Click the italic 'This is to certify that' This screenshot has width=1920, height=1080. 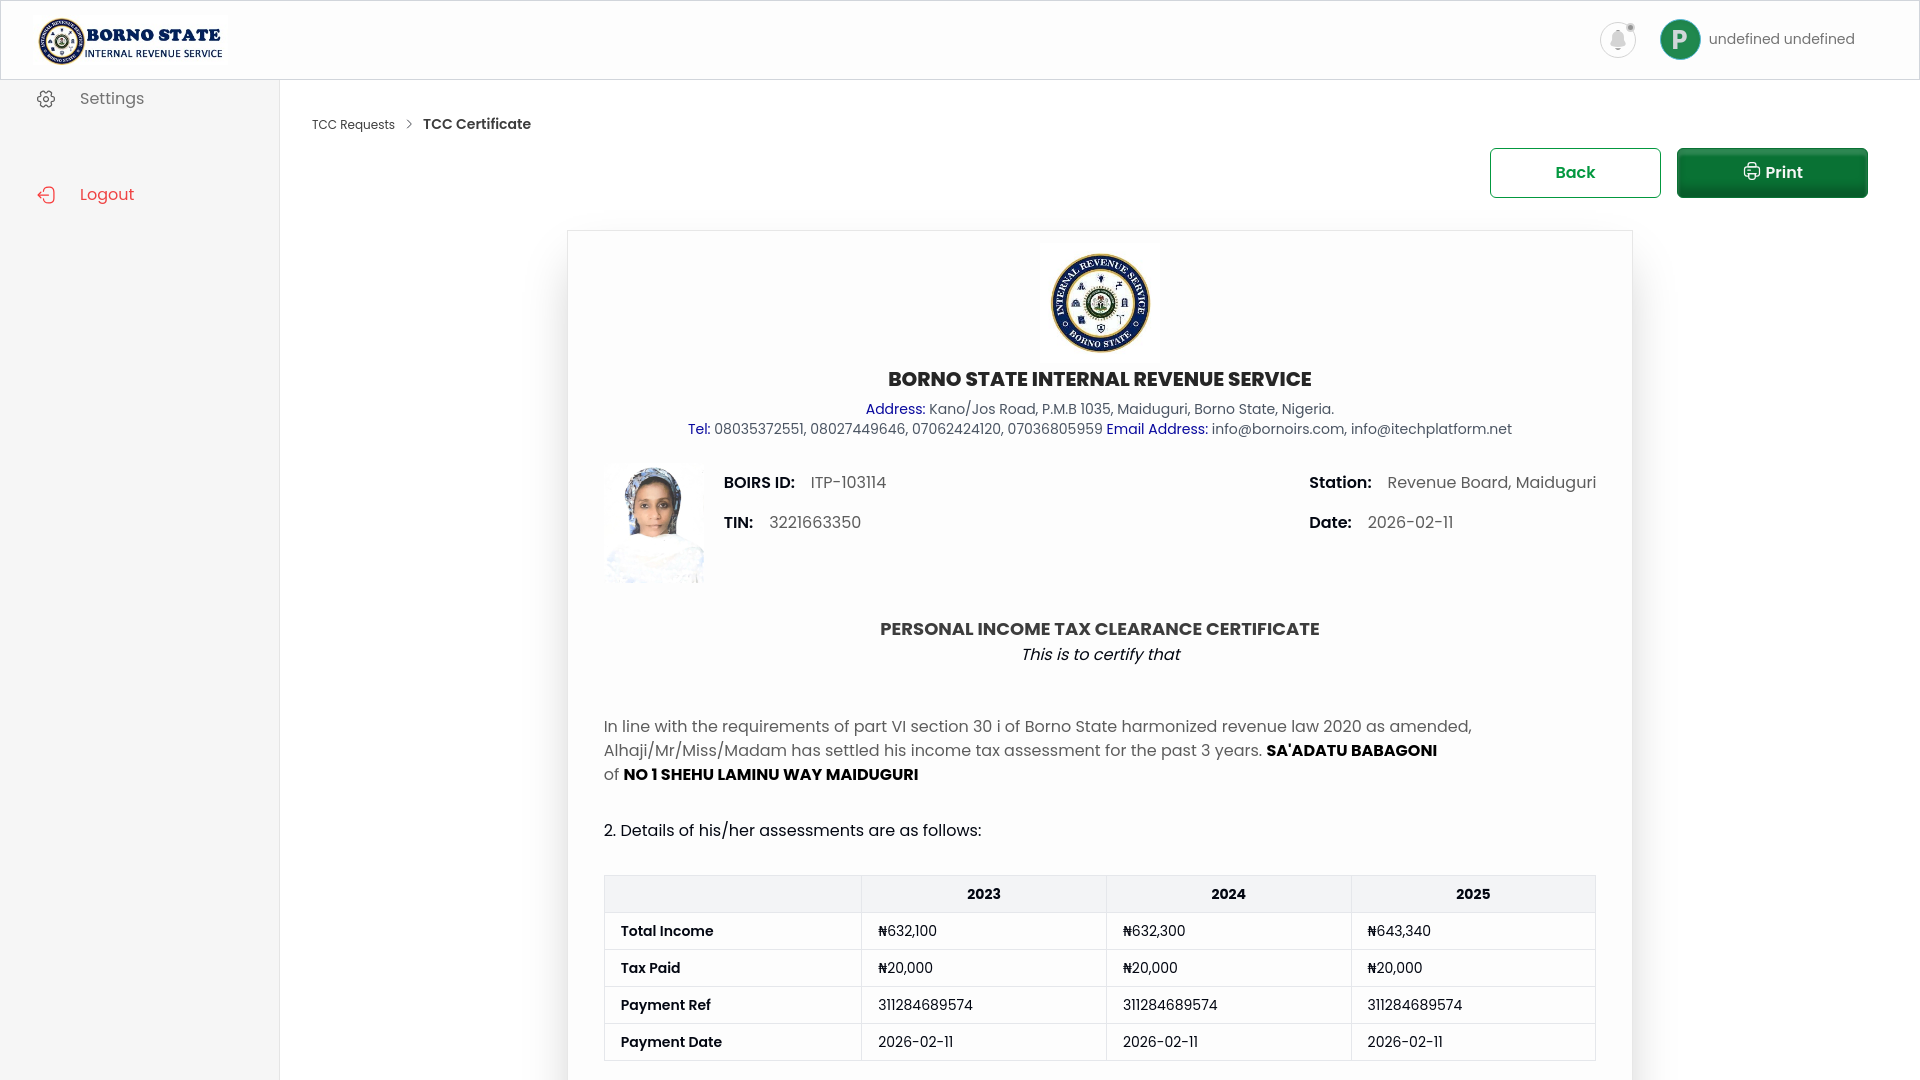point(1100,655)
